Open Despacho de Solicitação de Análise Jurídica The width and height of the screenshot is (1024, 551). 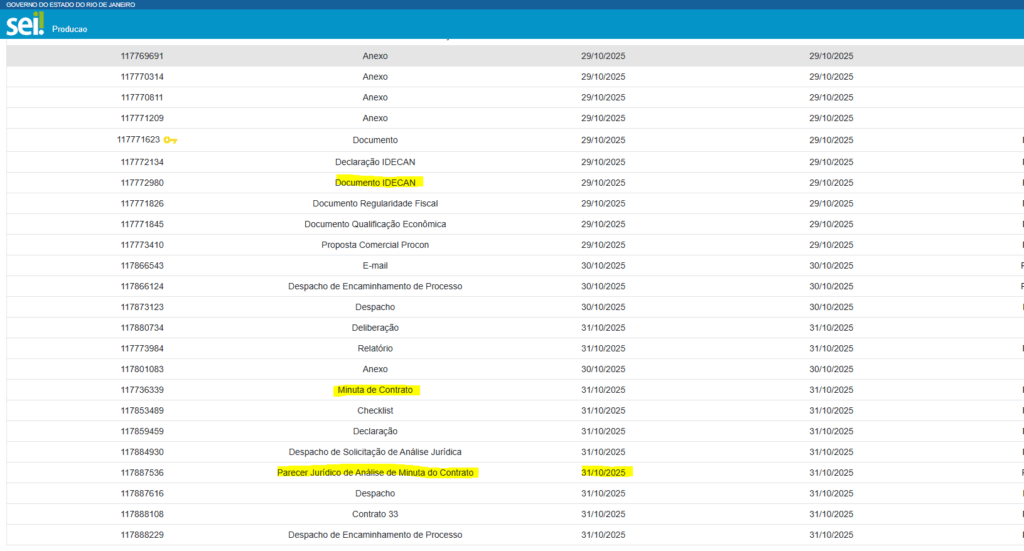(x=375, y=452)
